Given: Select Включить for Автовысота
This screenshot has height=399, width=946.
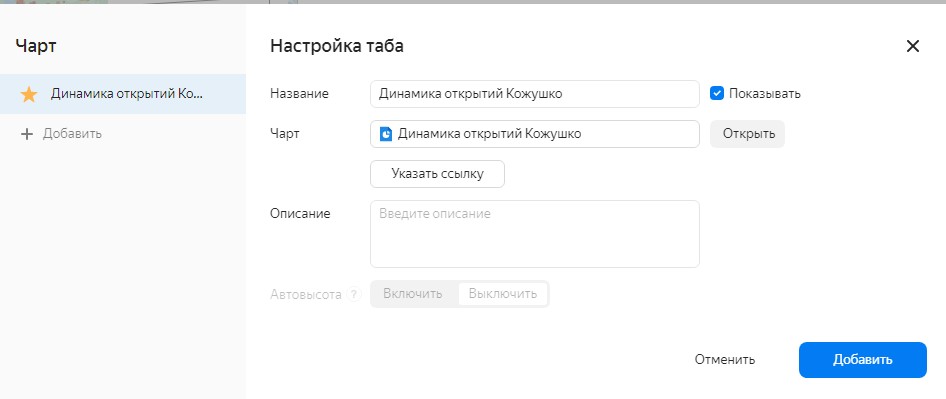Looking at the screenshot, I should [413, 294].
